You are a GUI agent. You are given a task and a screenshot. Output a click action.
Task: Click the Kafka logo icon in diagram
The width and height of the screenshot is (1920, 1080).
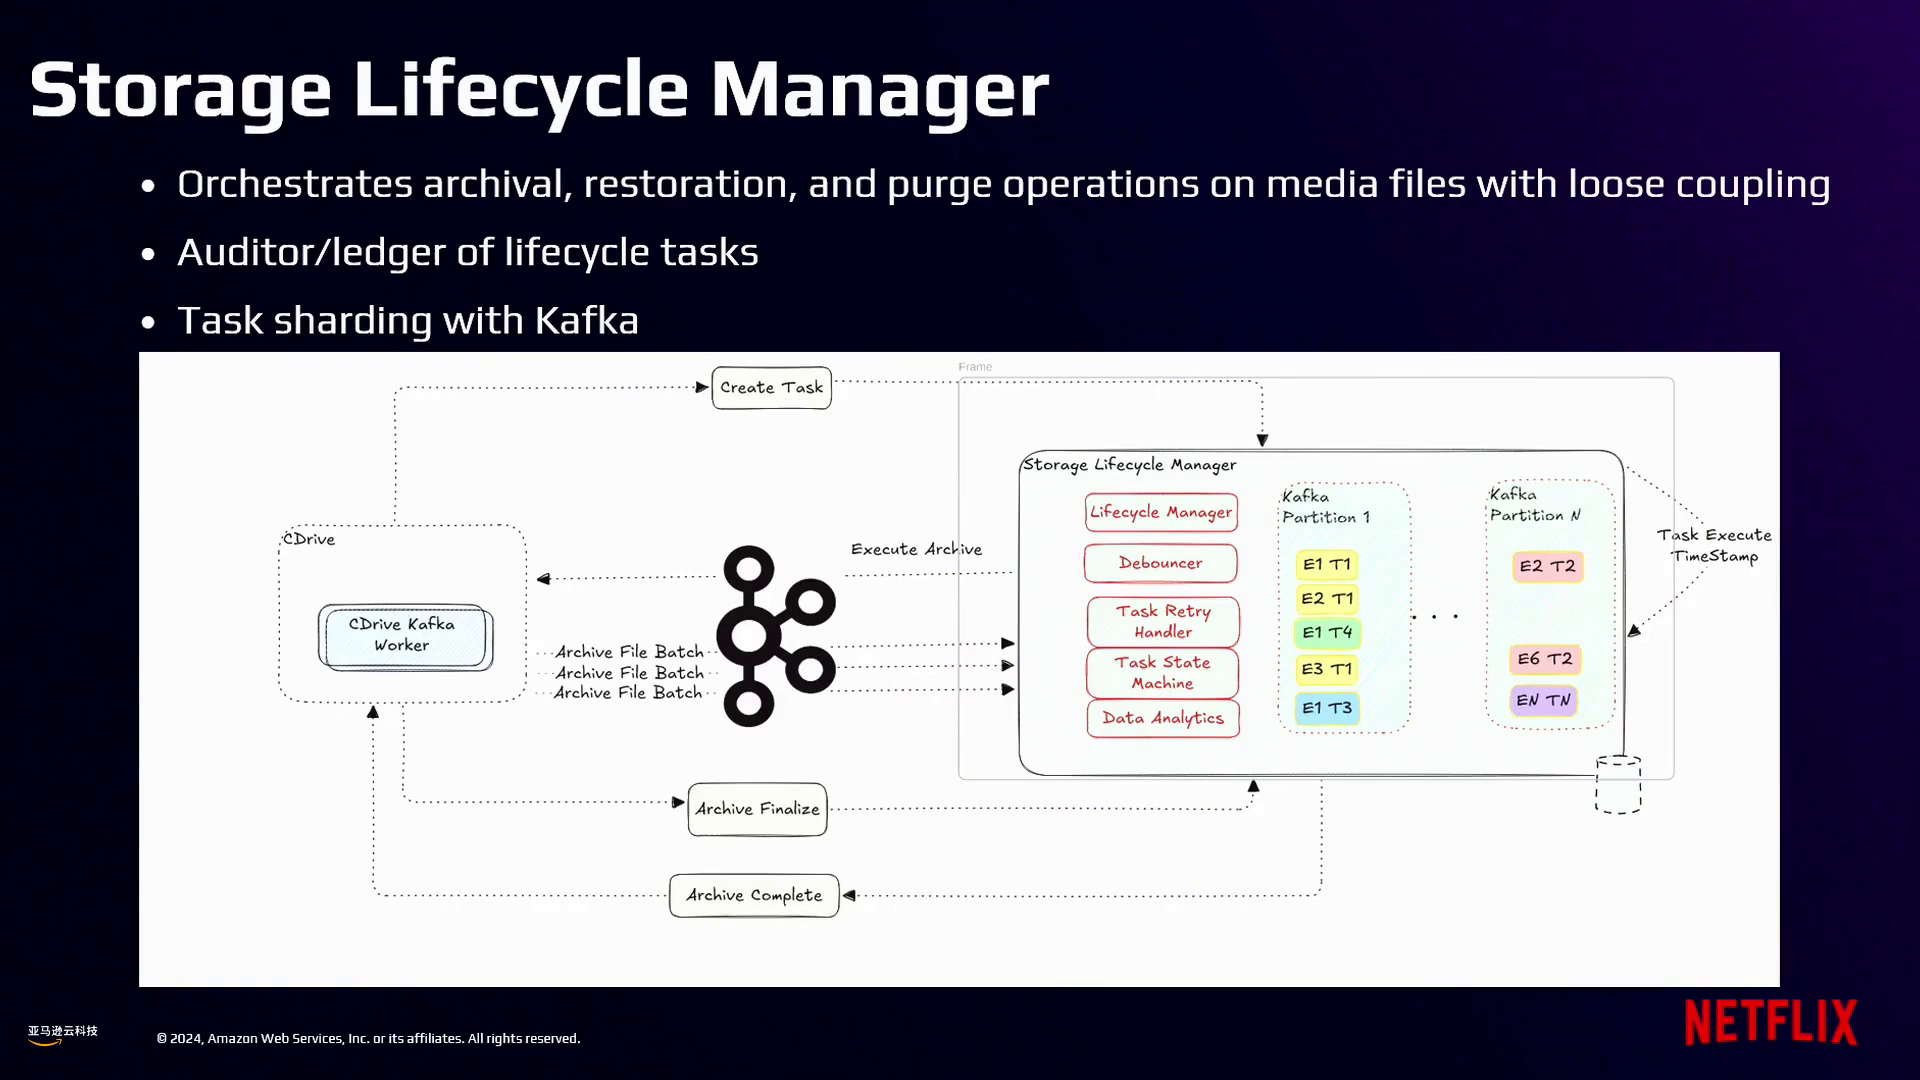775,636
